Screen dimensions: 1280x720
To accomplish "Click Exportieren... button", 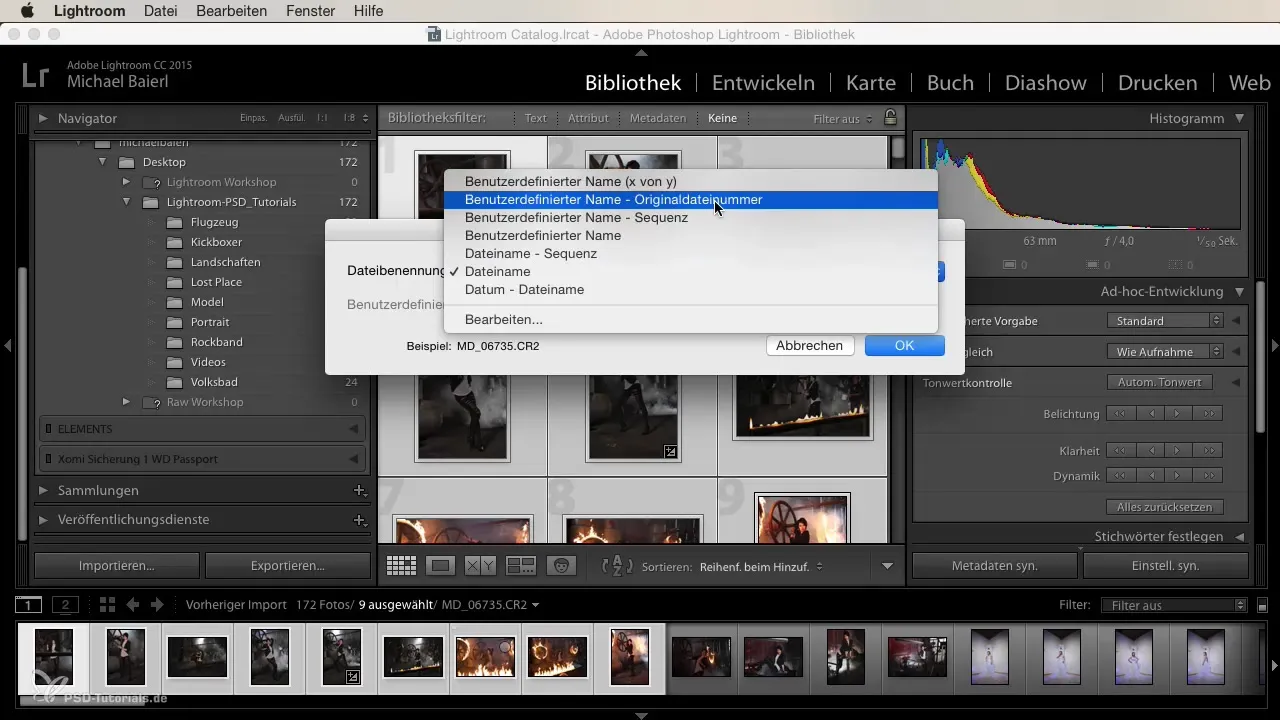I will pos(288,565).
